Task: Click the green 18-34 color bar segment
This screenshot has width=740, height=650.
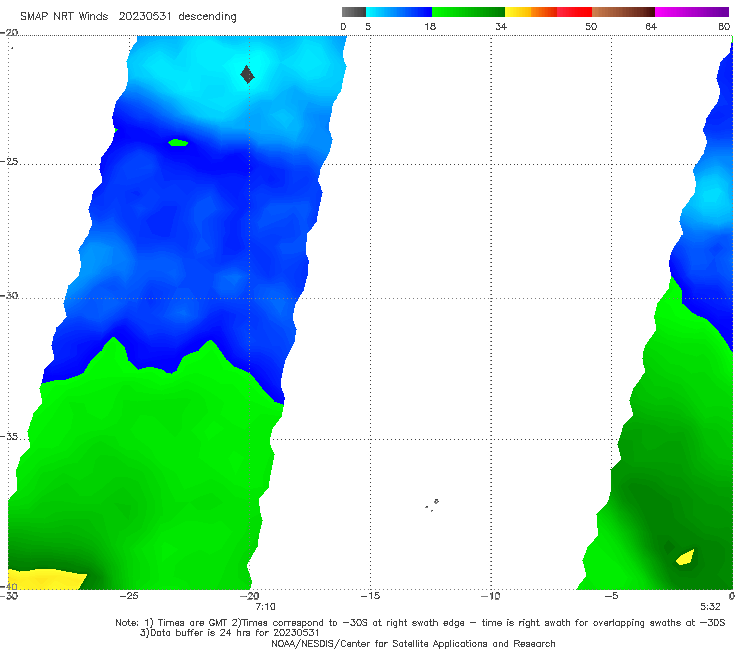Action: pos(468,12)
